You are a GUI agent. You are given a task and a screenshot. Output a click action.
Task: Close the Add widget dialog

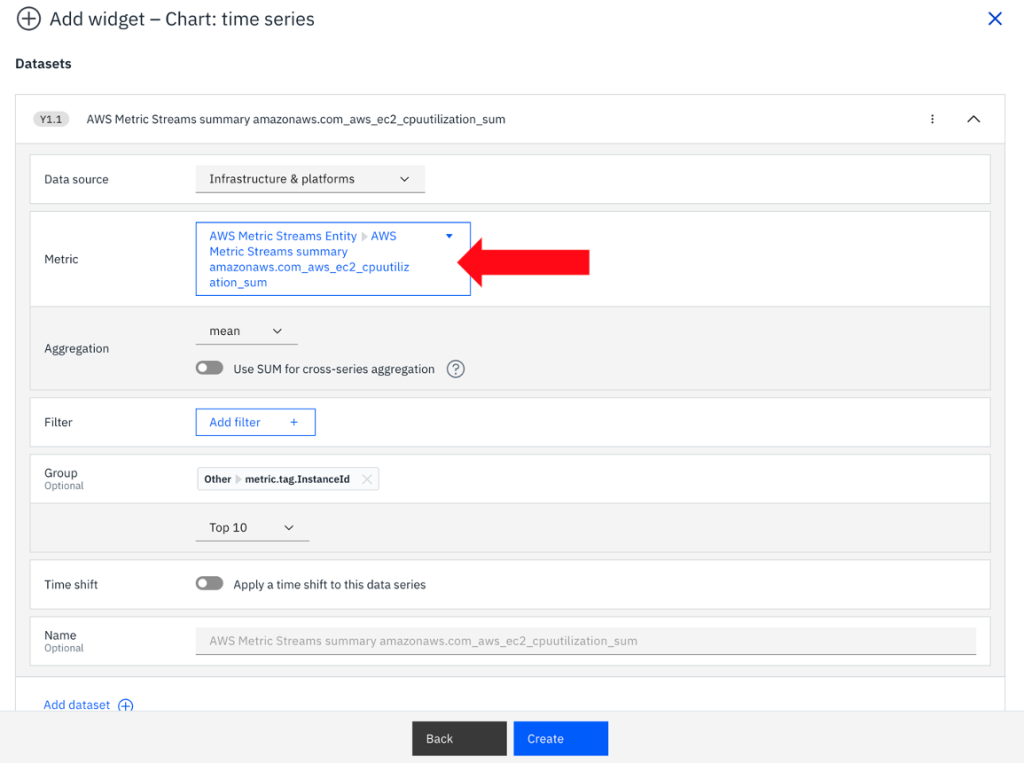(995, 18)
